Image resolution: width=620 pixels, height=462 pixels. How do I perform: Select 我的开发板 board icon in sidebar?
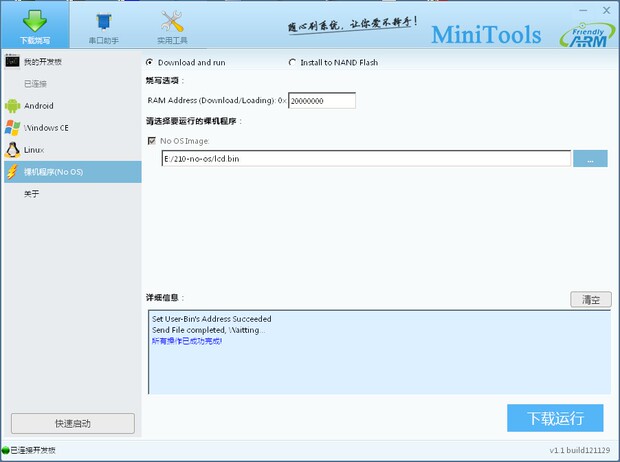(12, 61)
